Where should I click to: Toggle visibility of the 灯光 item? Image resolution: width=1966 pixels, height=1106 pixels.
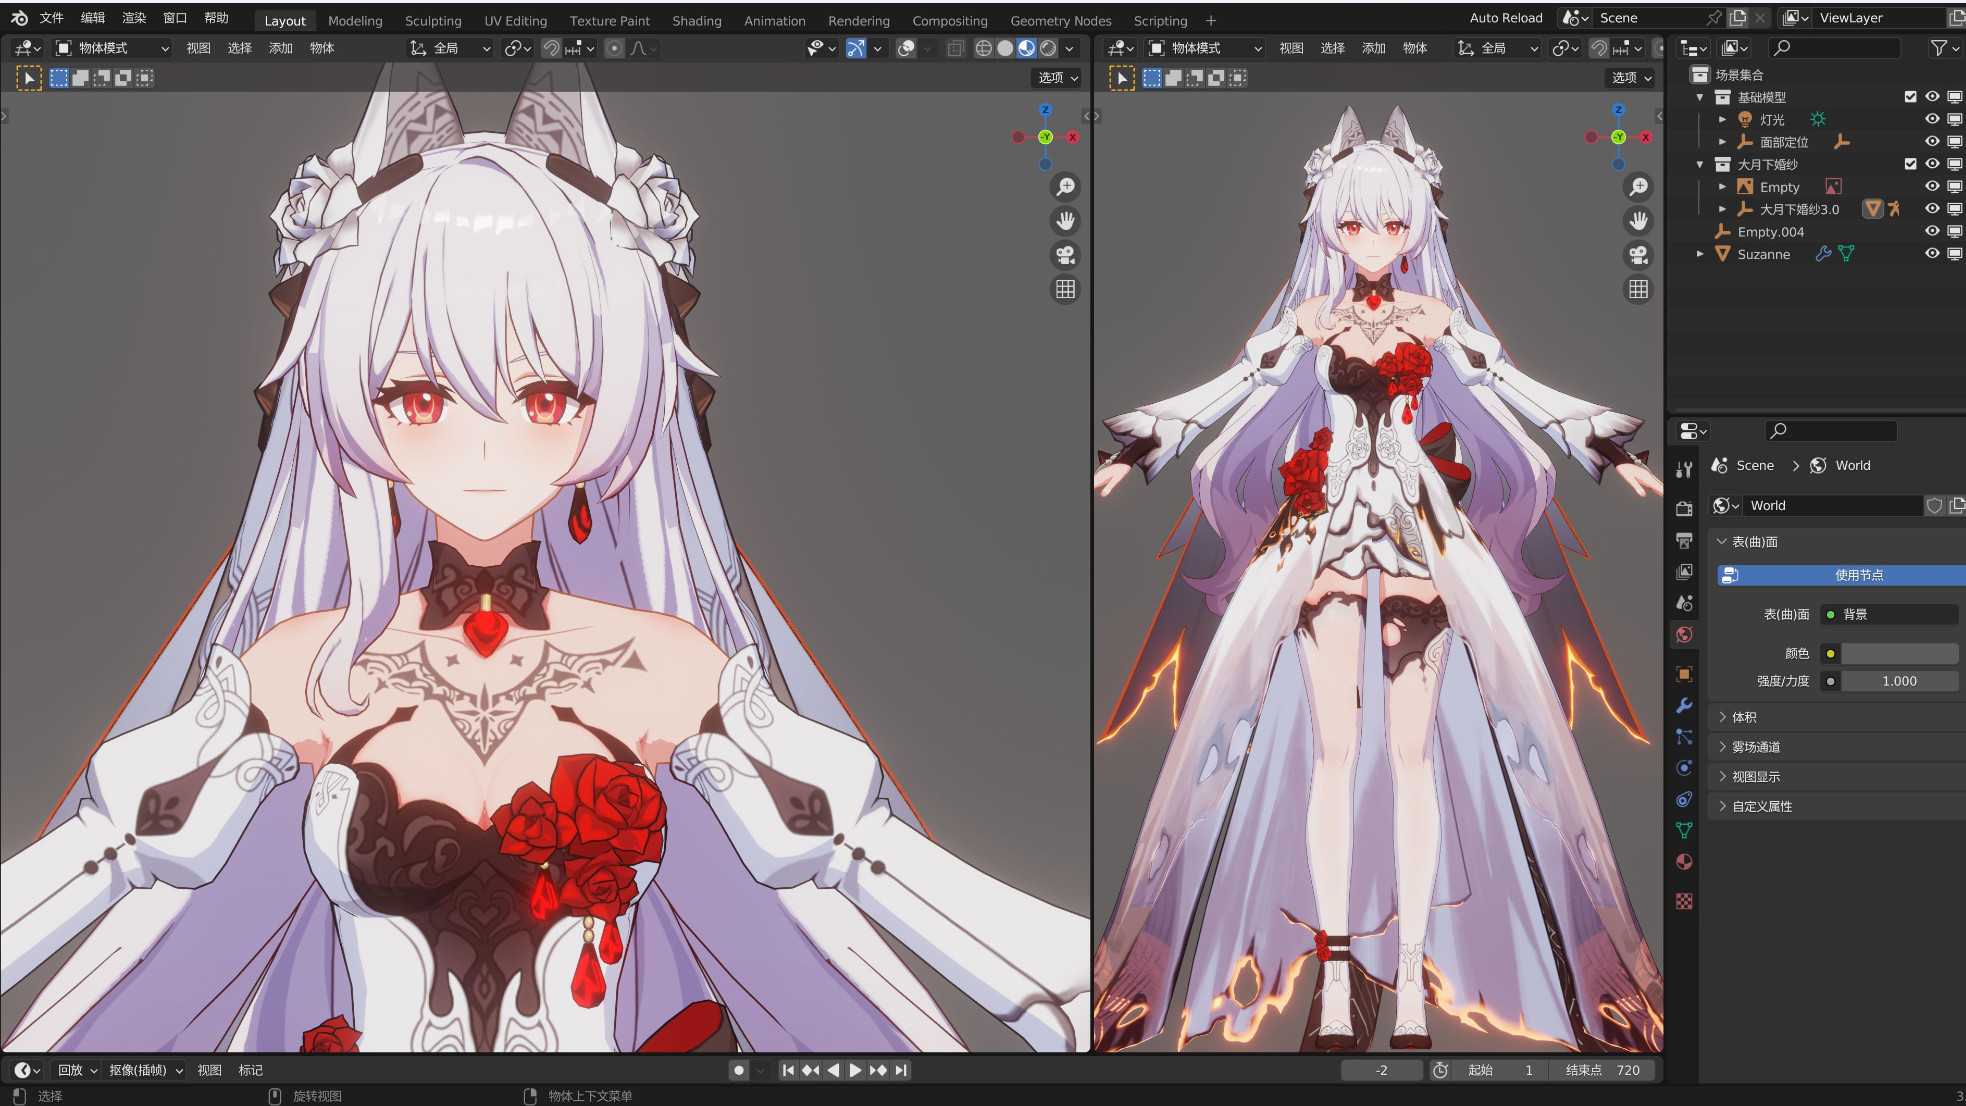click(1932, 119)
